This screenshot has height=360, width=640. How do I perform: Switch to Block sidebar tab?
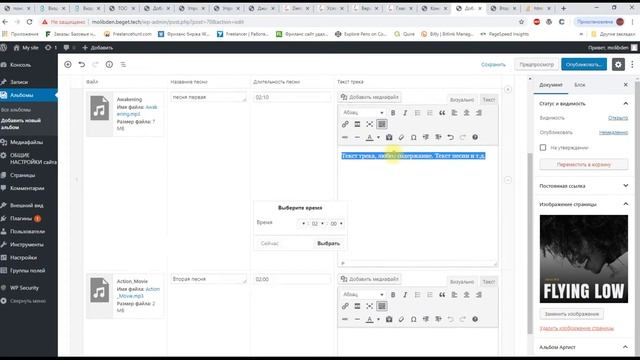click(580, 85)
